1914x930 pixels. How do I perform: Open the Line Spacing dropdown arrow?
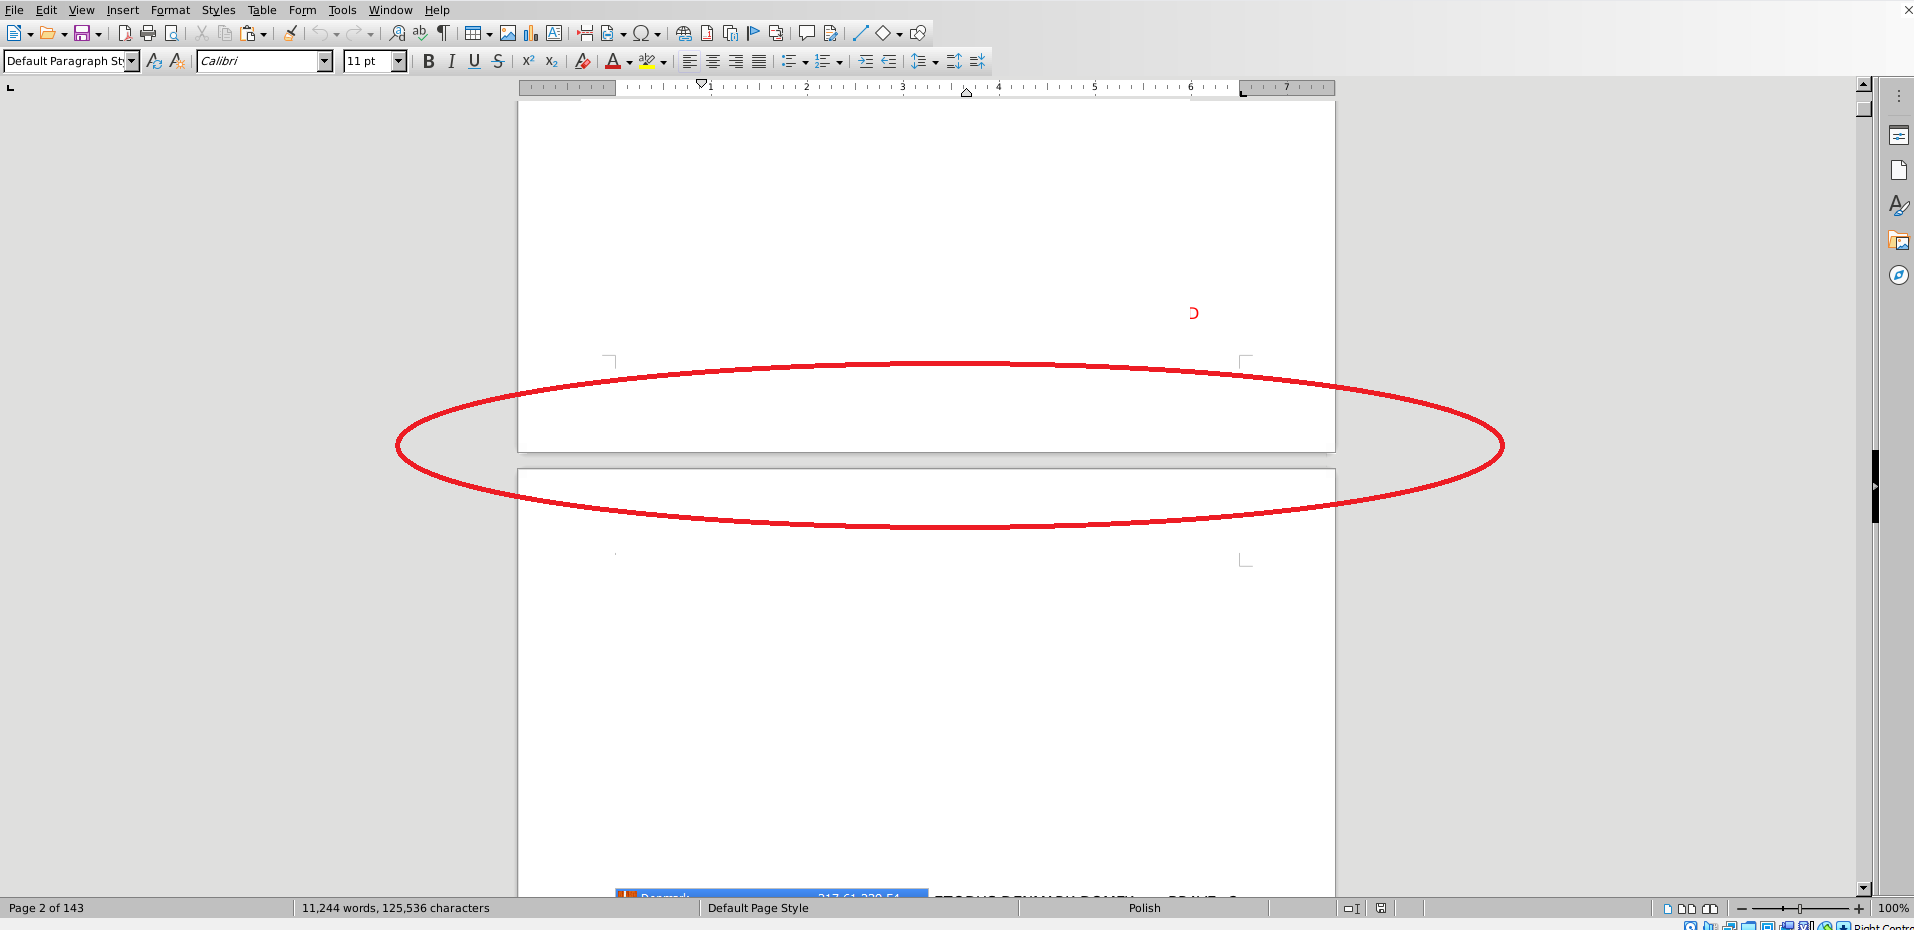pyautogui.click(x=935, y=62)
